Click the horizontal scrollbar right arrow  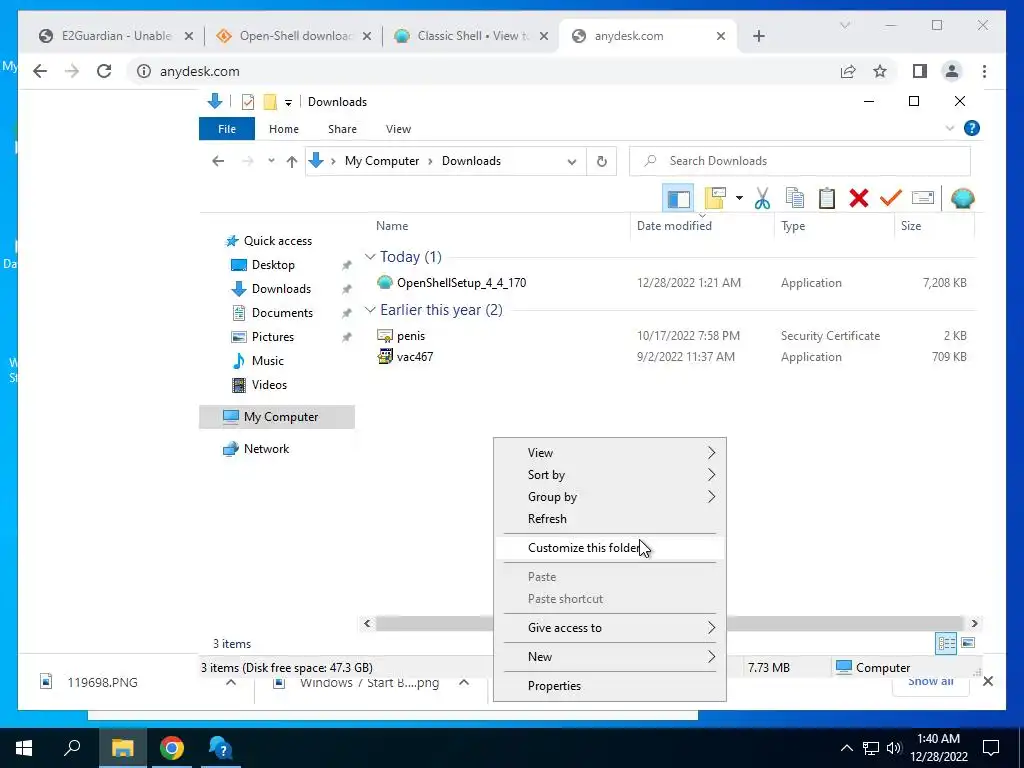(x=974, y=624)
